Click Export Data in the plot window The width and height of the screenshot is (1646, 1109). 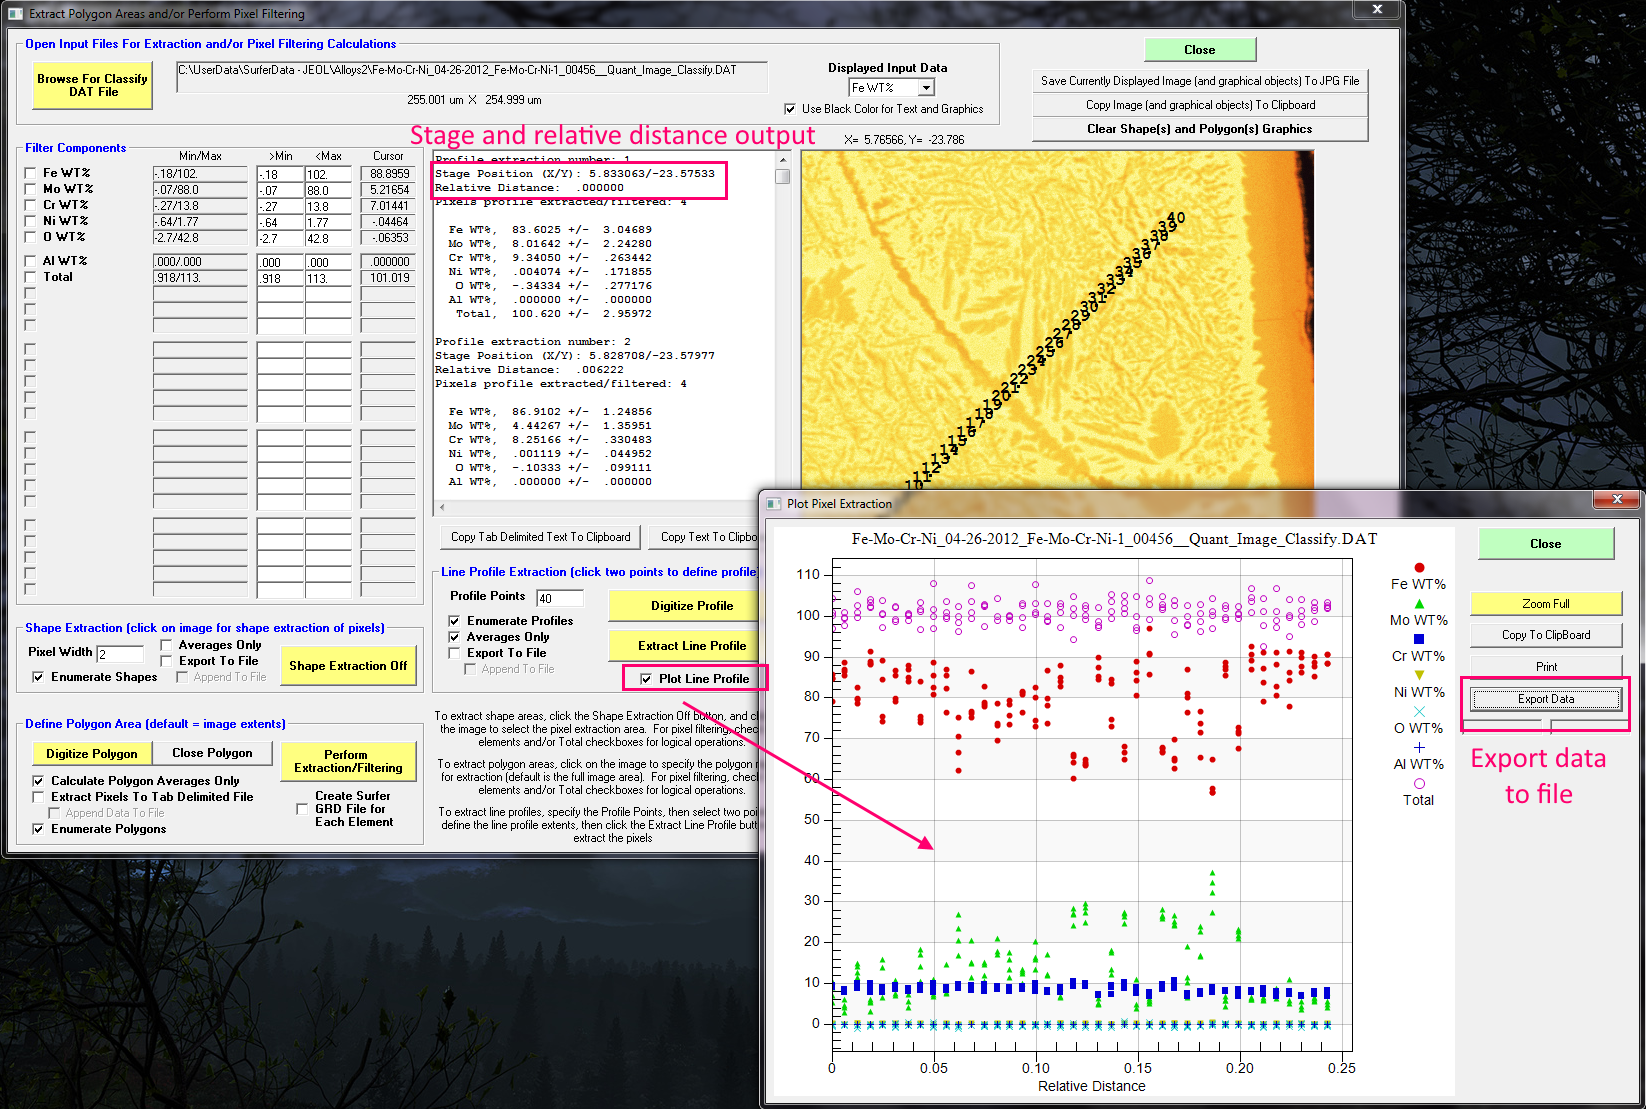[x=1545, y=699]
